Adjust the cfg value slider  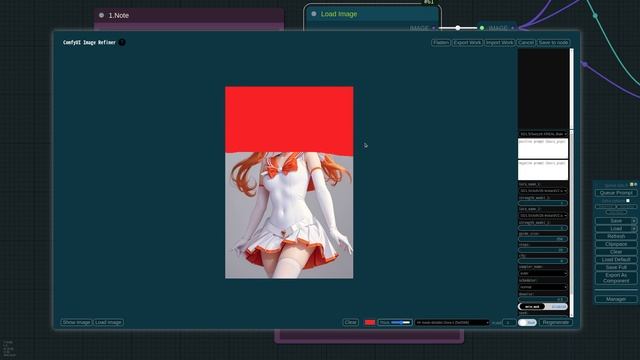point(543,261)
